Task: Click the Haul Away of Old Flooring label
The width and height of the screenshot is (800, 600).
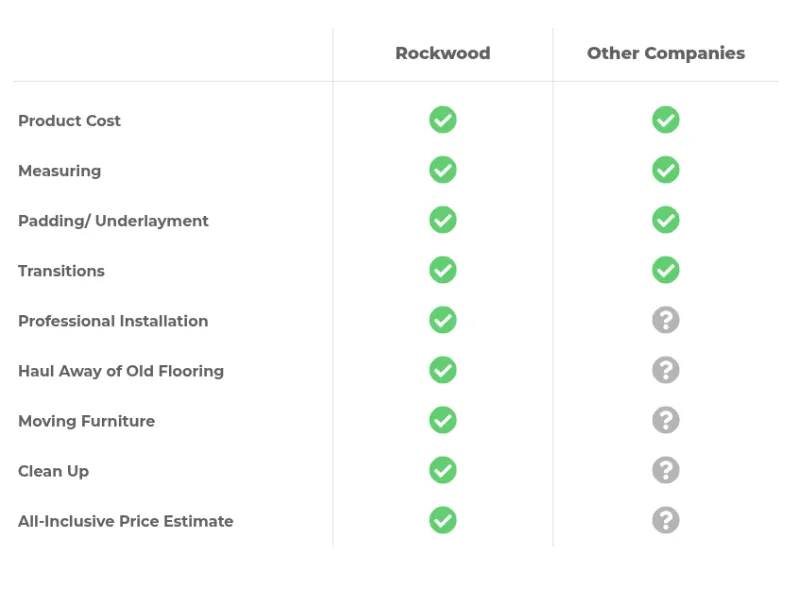Action: [121, 371]
